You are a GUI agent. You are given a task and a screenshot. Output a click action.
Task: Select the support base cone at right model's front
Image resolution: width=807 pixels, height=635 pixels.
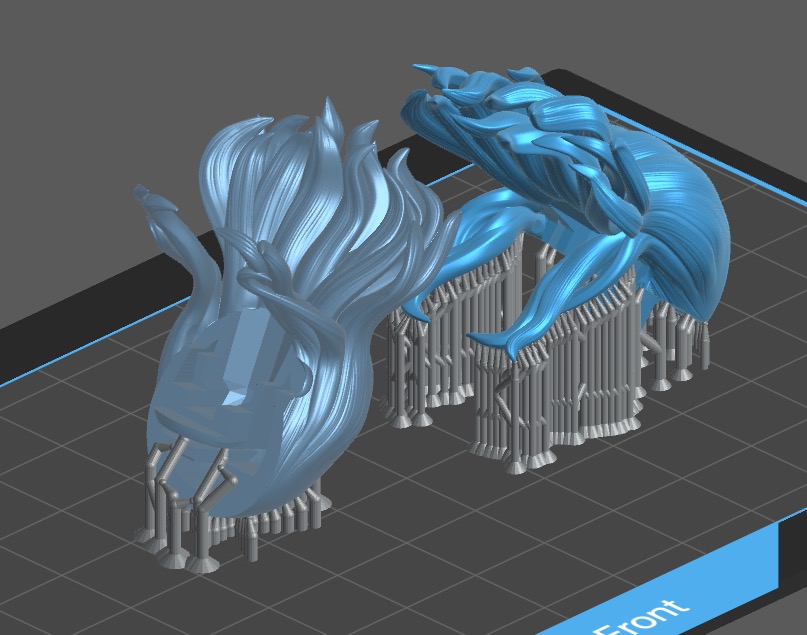[518, 464]
